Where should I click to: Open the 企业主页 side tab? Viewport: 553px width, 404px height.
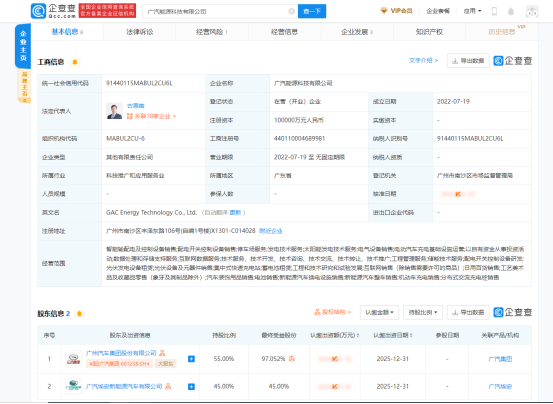click(x=23, y=46)
